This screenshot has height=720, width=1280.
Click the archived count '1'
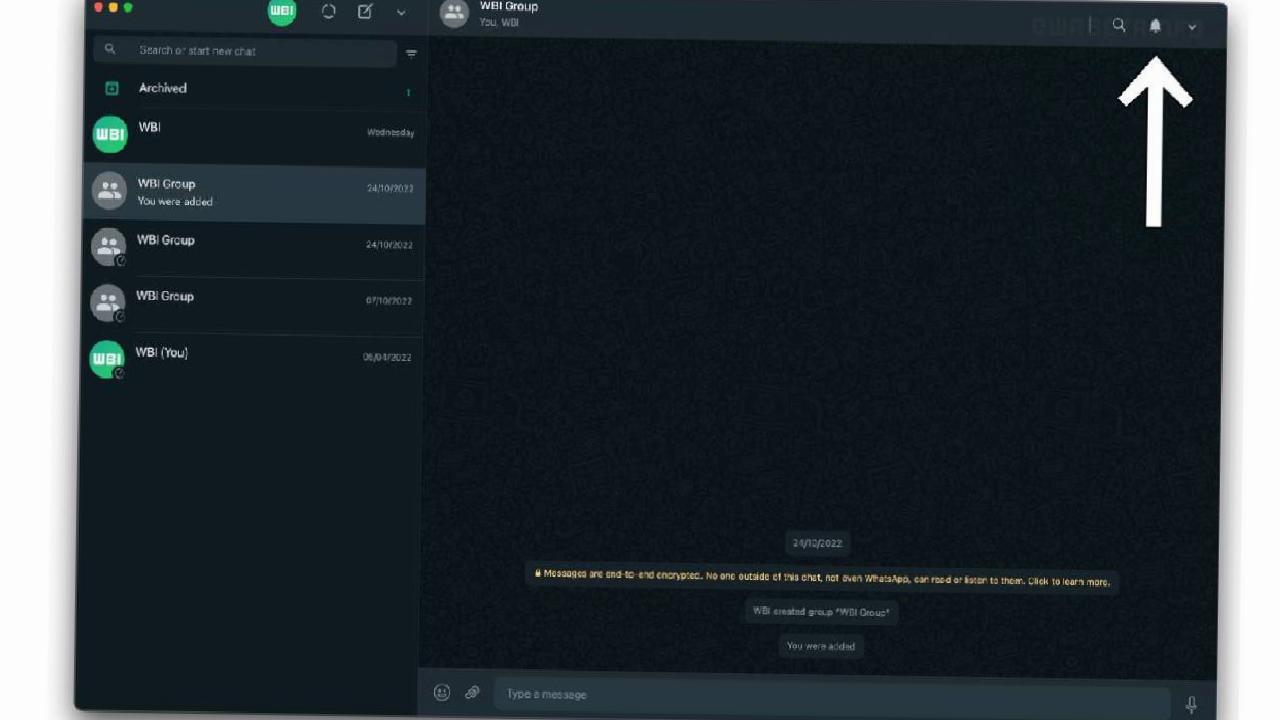(x=408, y=93)
